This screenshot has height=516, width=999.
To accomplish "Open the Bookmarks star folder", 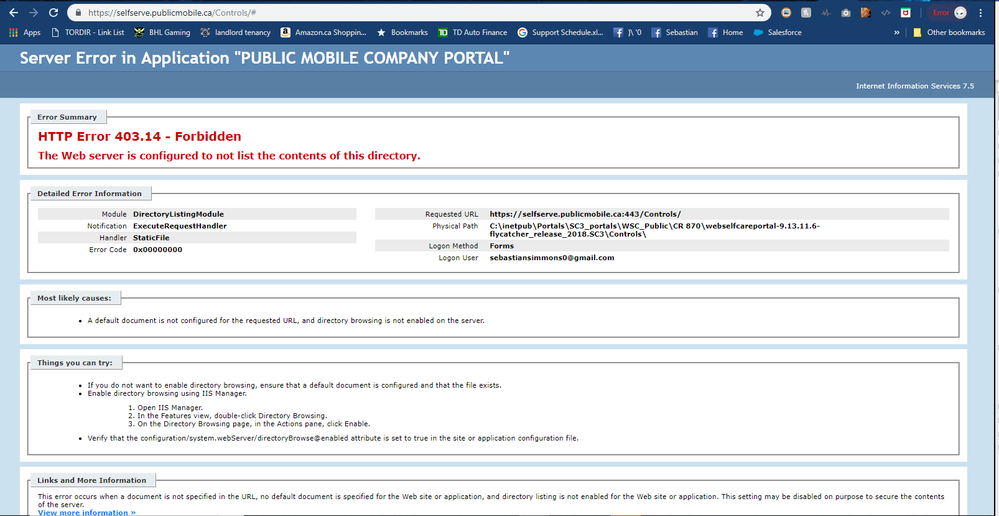I will tap(403, 32).
